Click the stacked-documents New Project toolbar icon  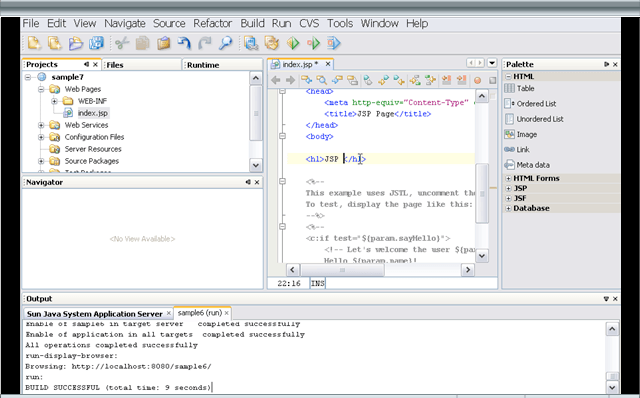tap(55, 43)
